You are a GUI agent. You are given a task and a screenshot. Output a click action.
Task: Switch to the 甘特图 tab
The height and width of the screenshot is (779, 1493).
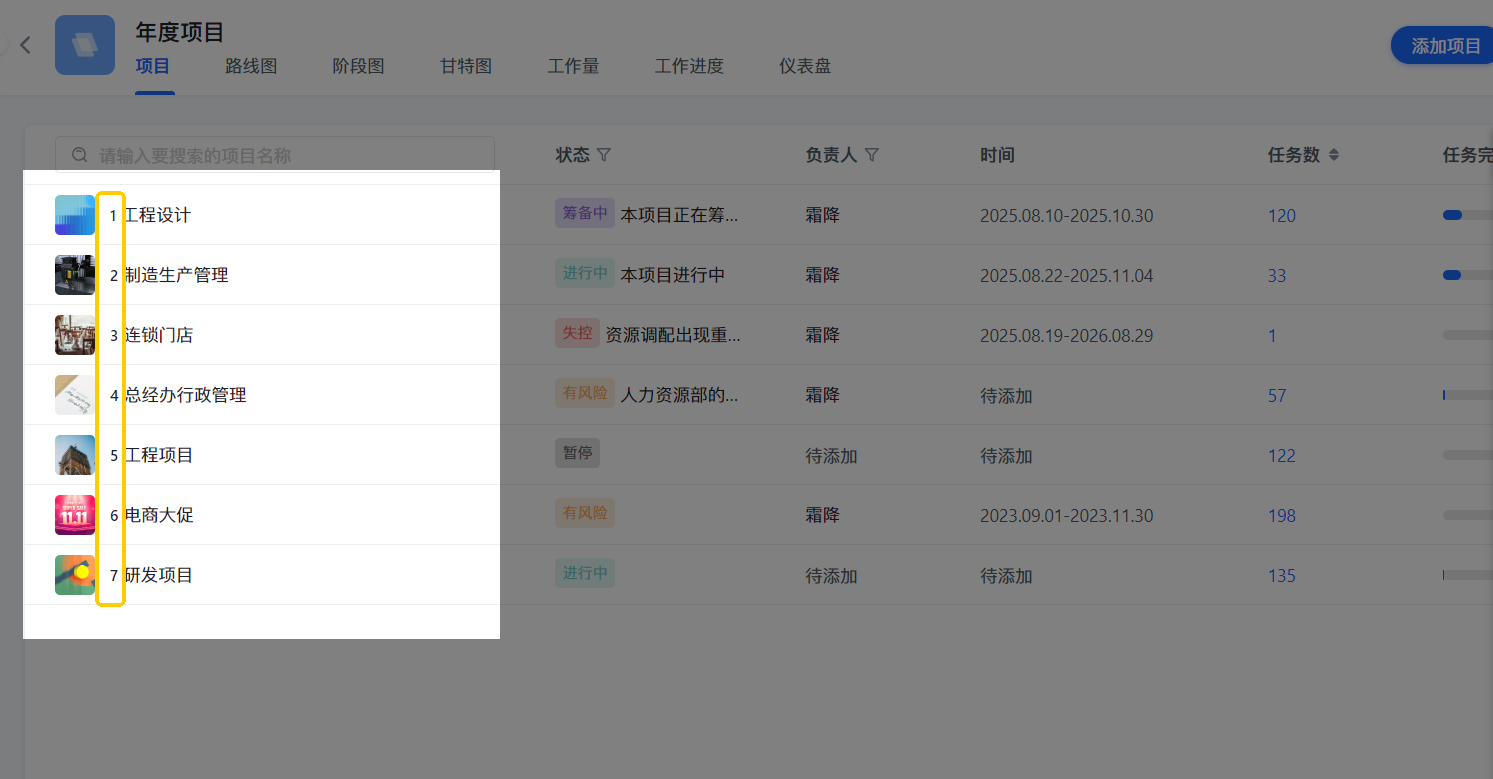point(464,66)
